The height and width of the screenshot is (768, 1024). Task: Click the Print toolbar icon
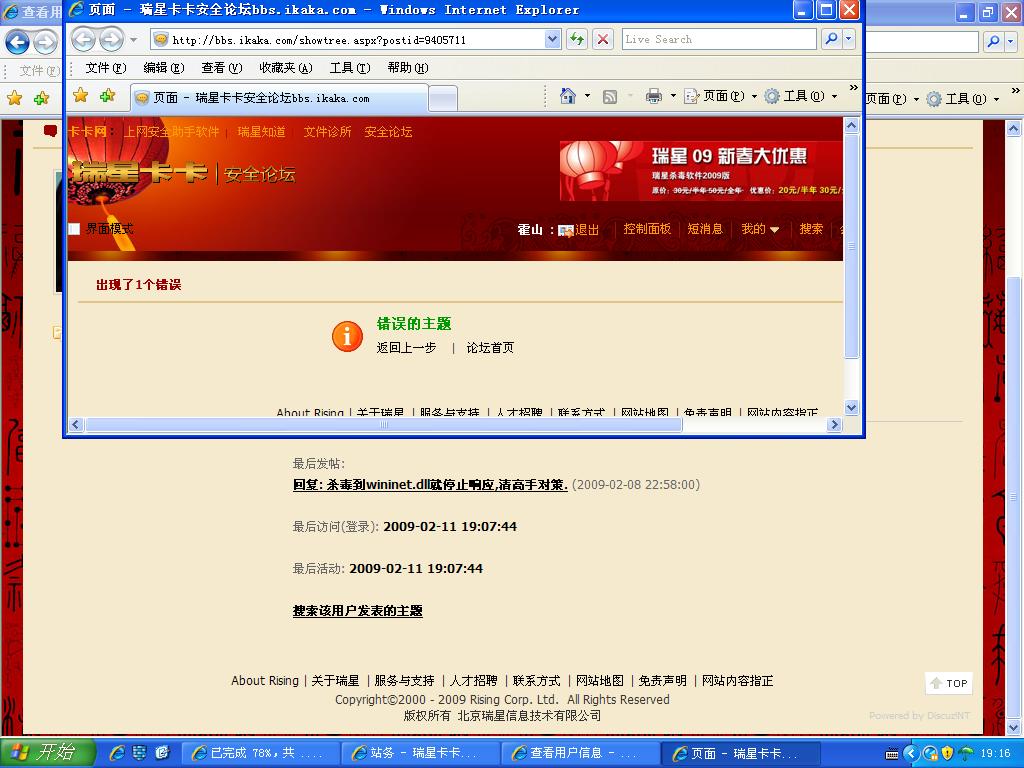point(653,97)
